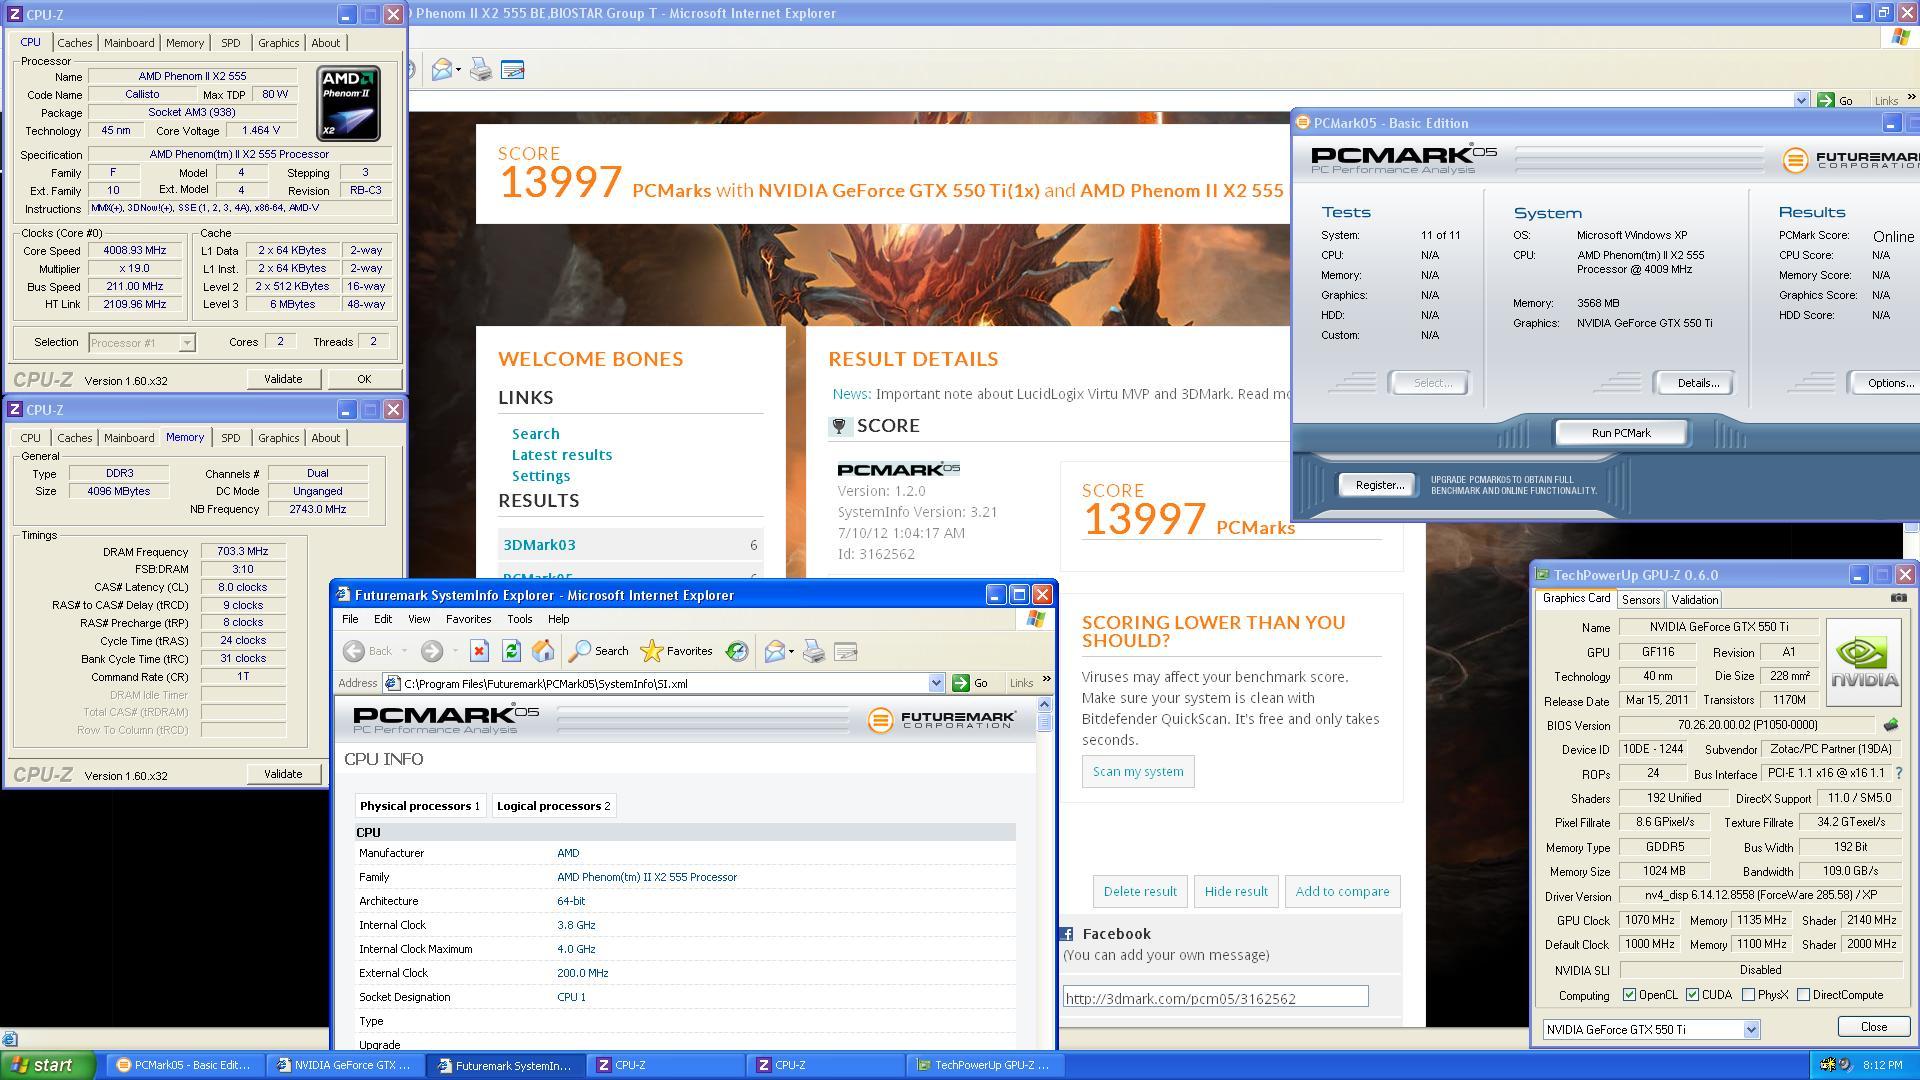Click Forward arrow in SystemInfo Explorer
1920x1080 pixels.
point(431,652)
